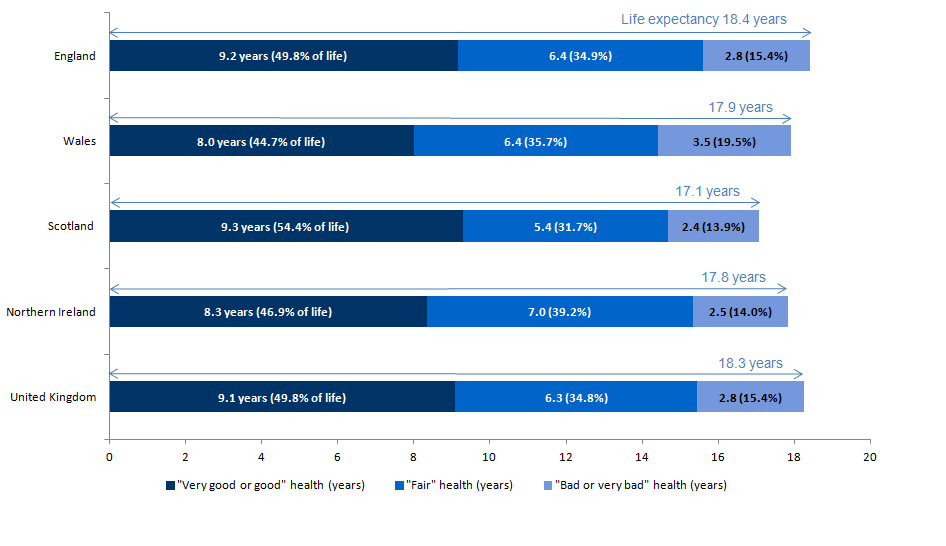Image resolution: width=946 pixels, height=546 pixels.
Task: Click the "Fair" health (years) legend text
Action: tap(460, 486)
